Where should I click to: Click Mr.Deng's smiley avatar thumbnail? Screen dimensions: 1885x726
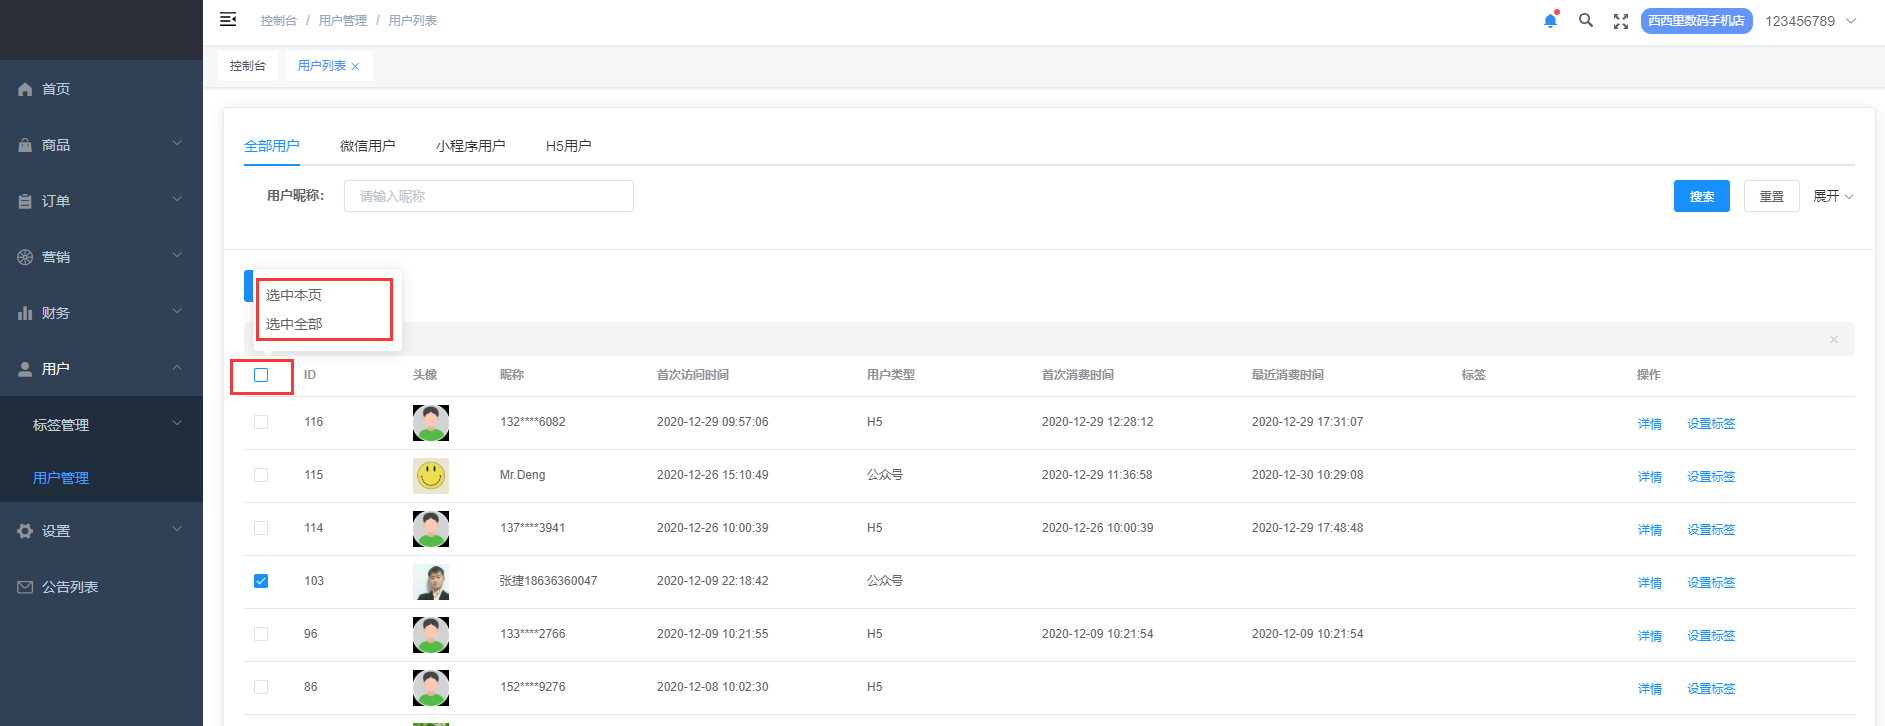[431, 476]
